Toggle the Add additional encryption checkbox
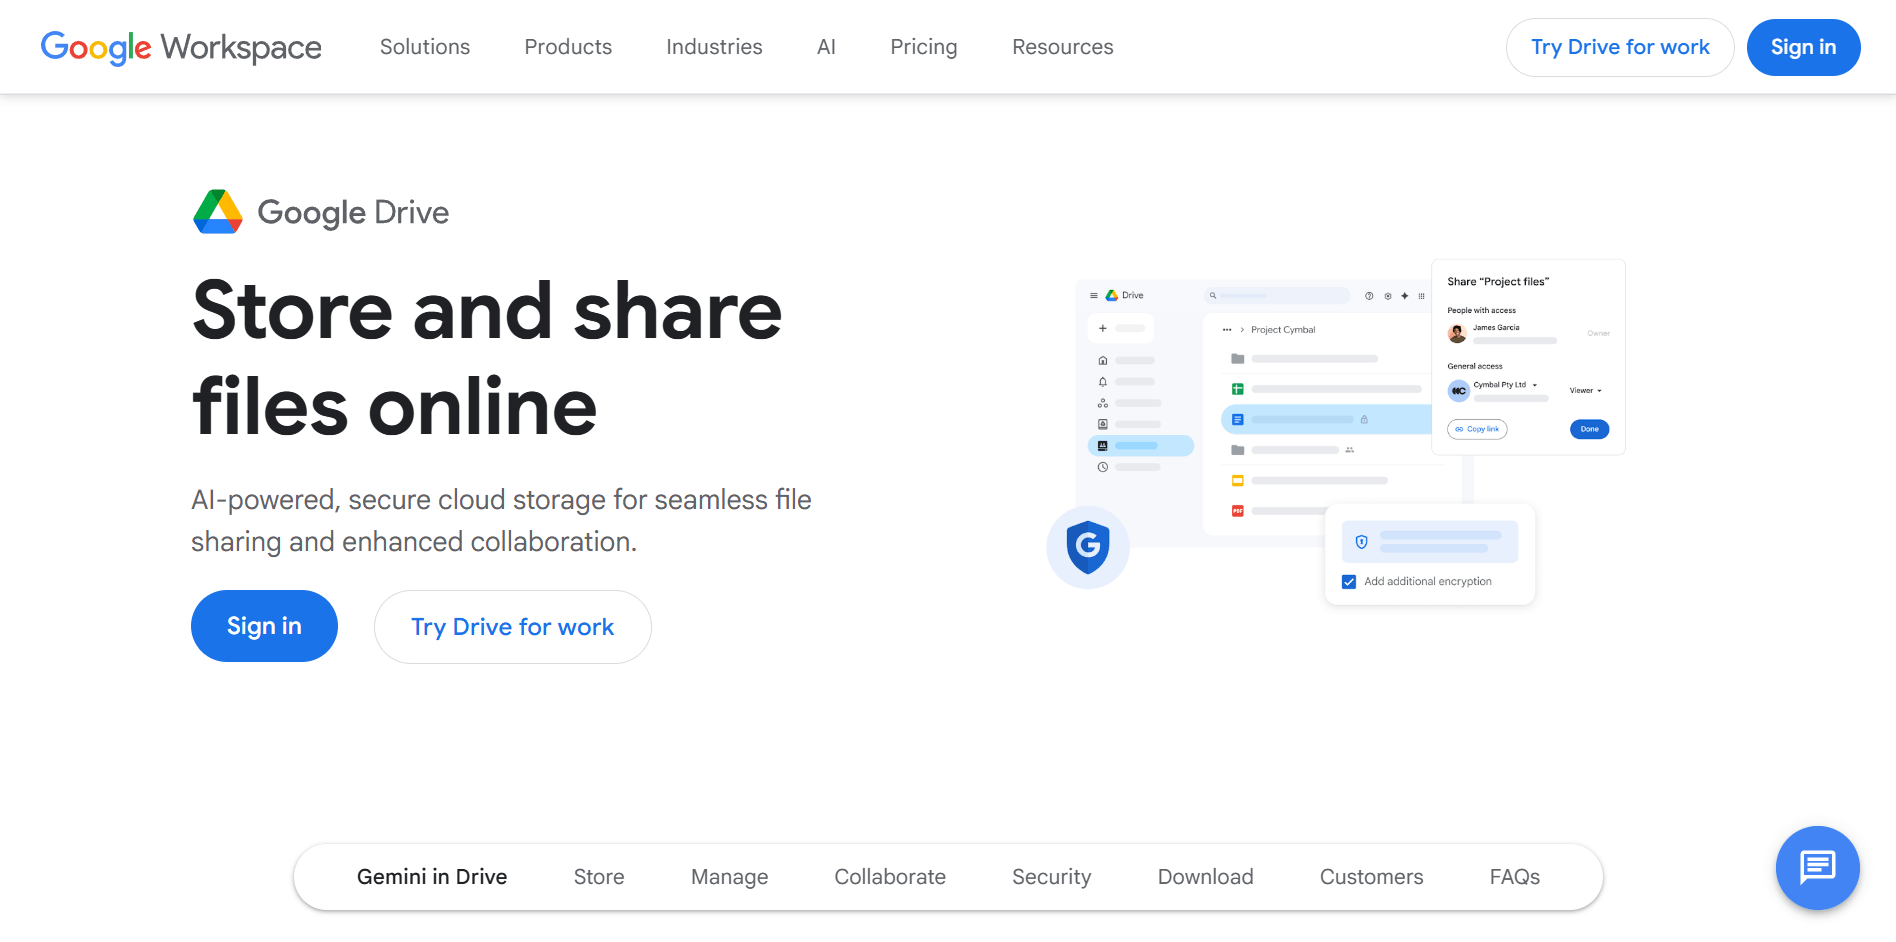The height and width of the screenshot is (942, 1896). (x=1349, y=582)
